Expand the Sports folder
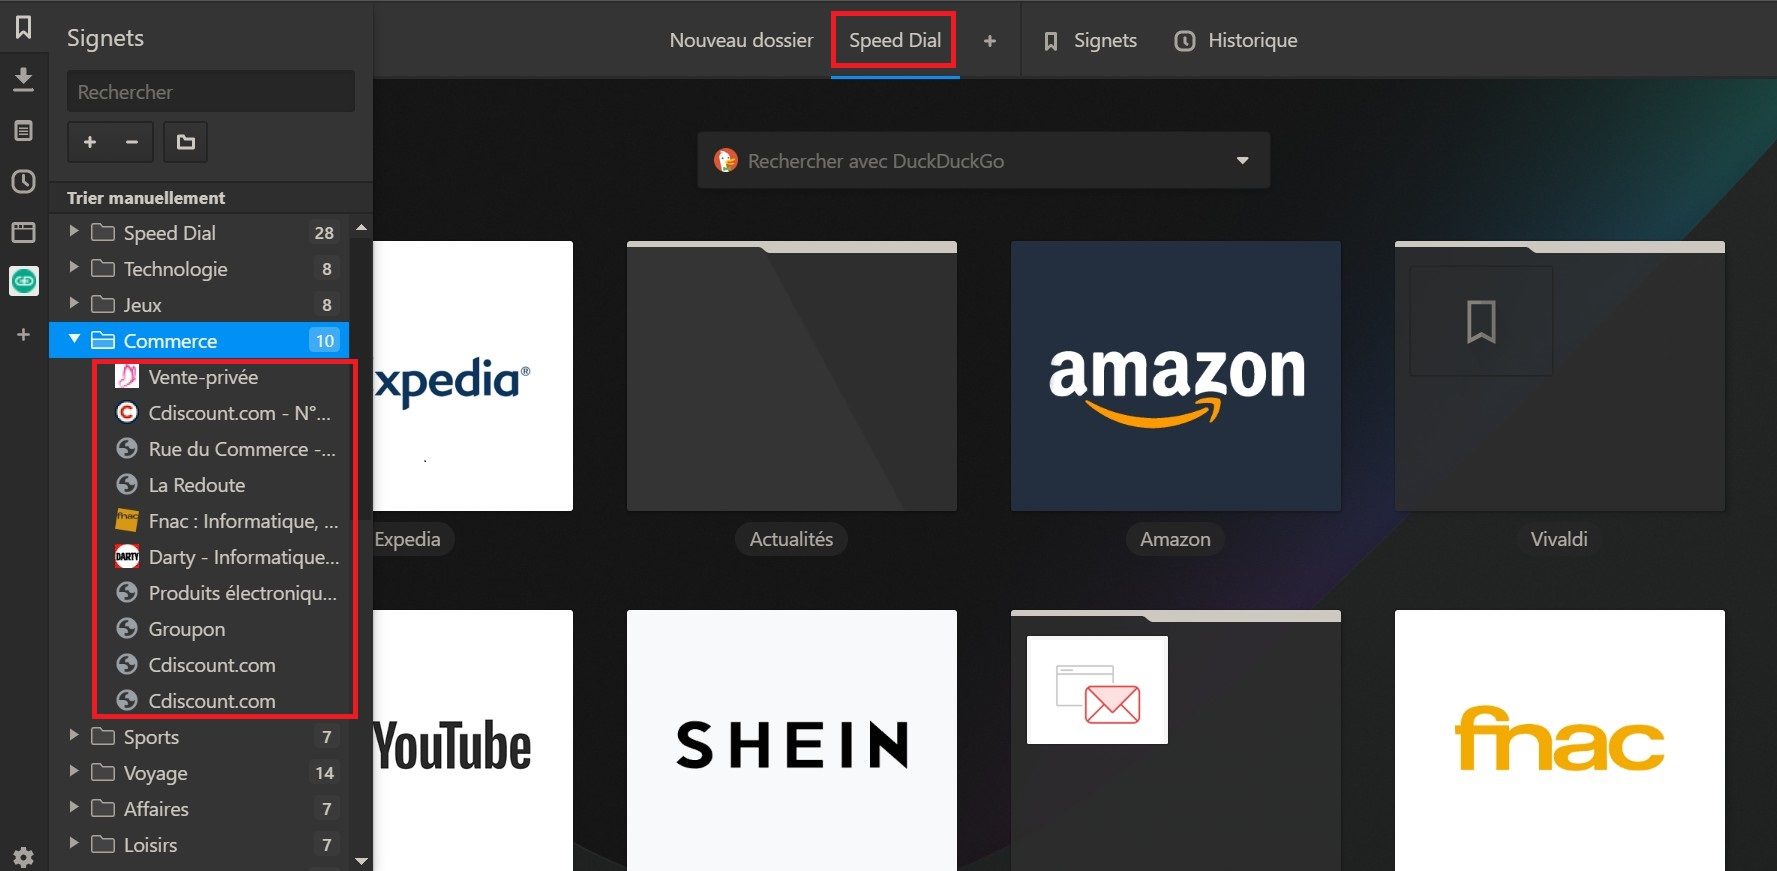This screenshot has width=1777, height=871. click(74, 736)
